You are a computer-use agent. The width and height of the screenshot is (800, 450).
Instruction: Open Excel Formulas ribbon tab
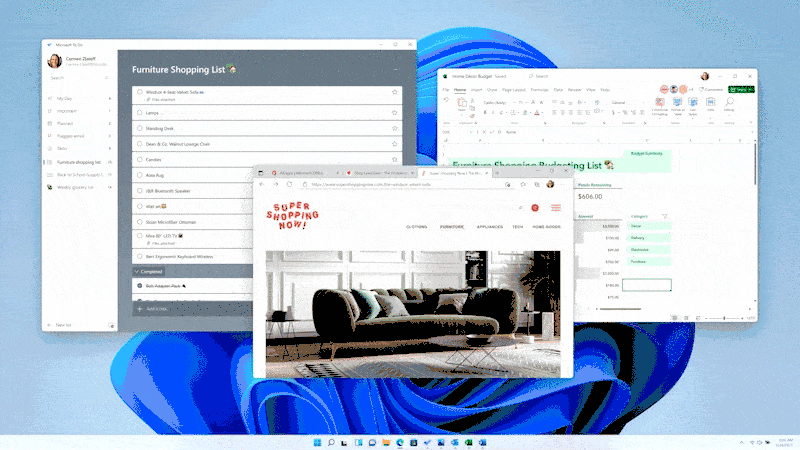(539, 90)
